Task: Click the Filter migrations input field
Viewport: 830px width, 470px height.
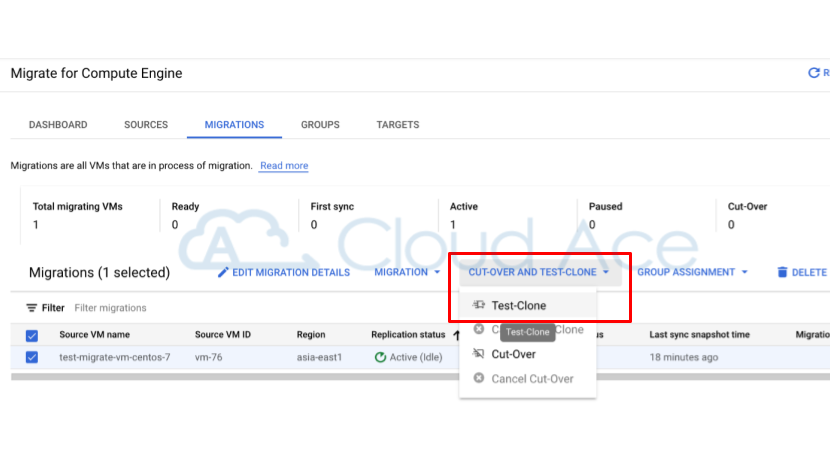Action: click(110, 308)
